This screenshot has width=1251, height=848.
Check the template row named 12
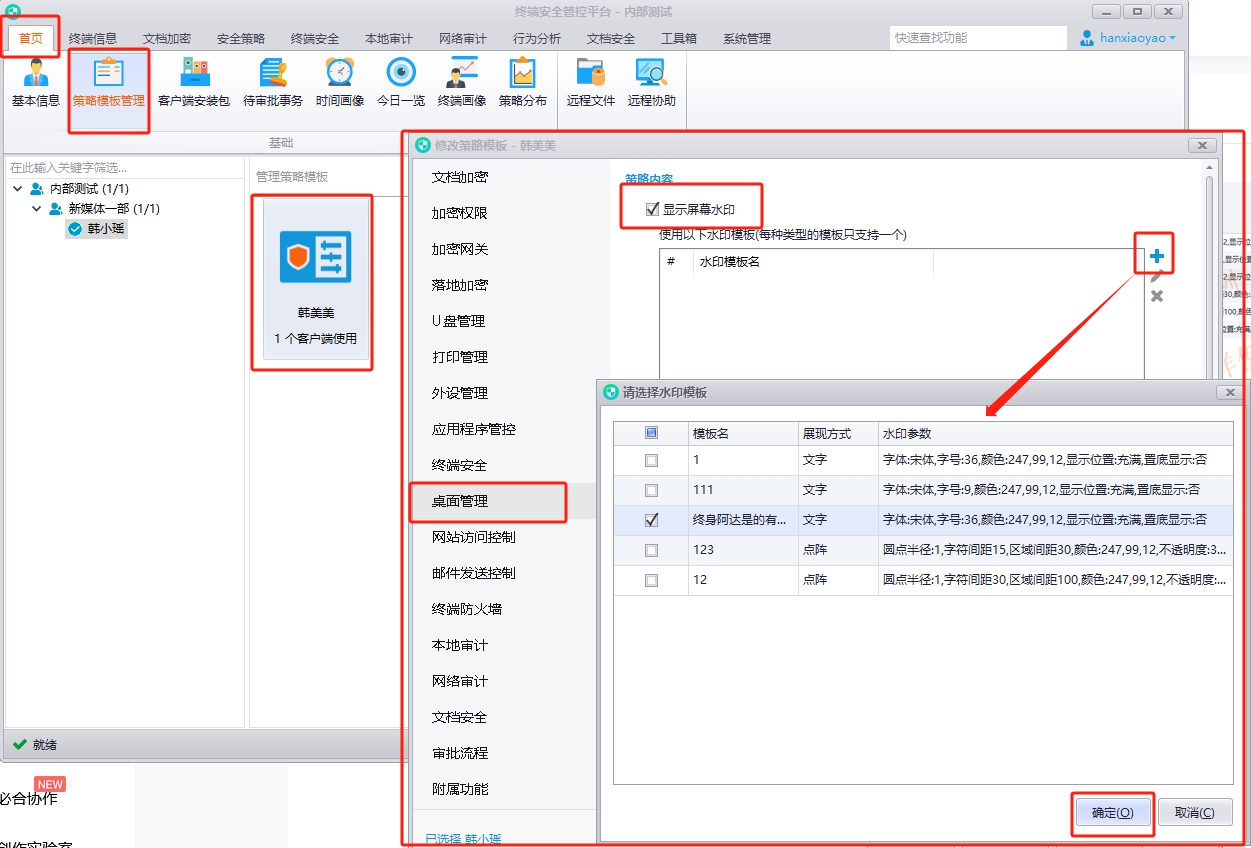point(651,580)
